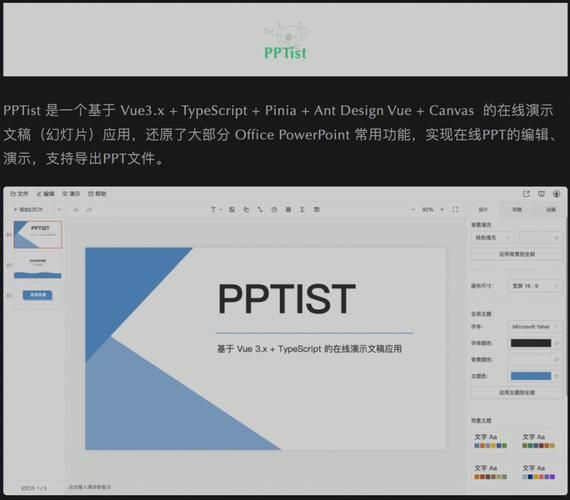Click the slide counter 幻灯片 1/3

coord(33,488)
